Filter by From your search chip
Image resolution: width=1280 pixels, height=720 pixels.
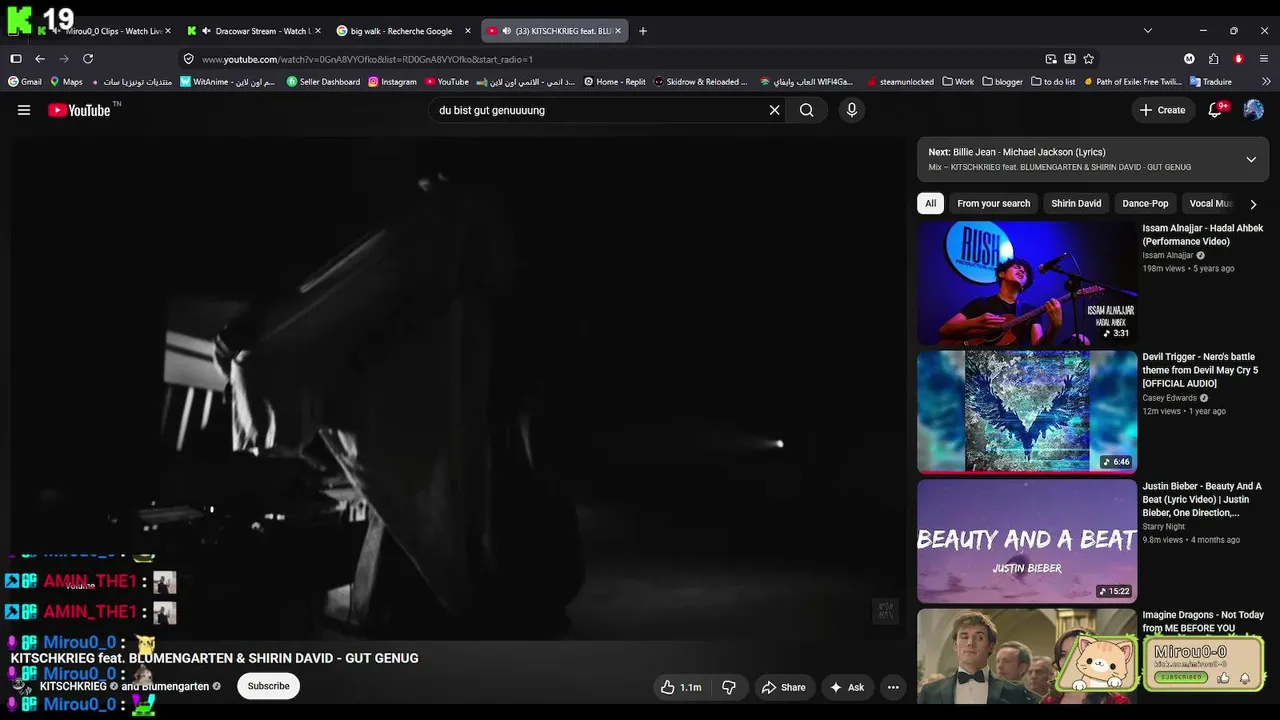993,203
